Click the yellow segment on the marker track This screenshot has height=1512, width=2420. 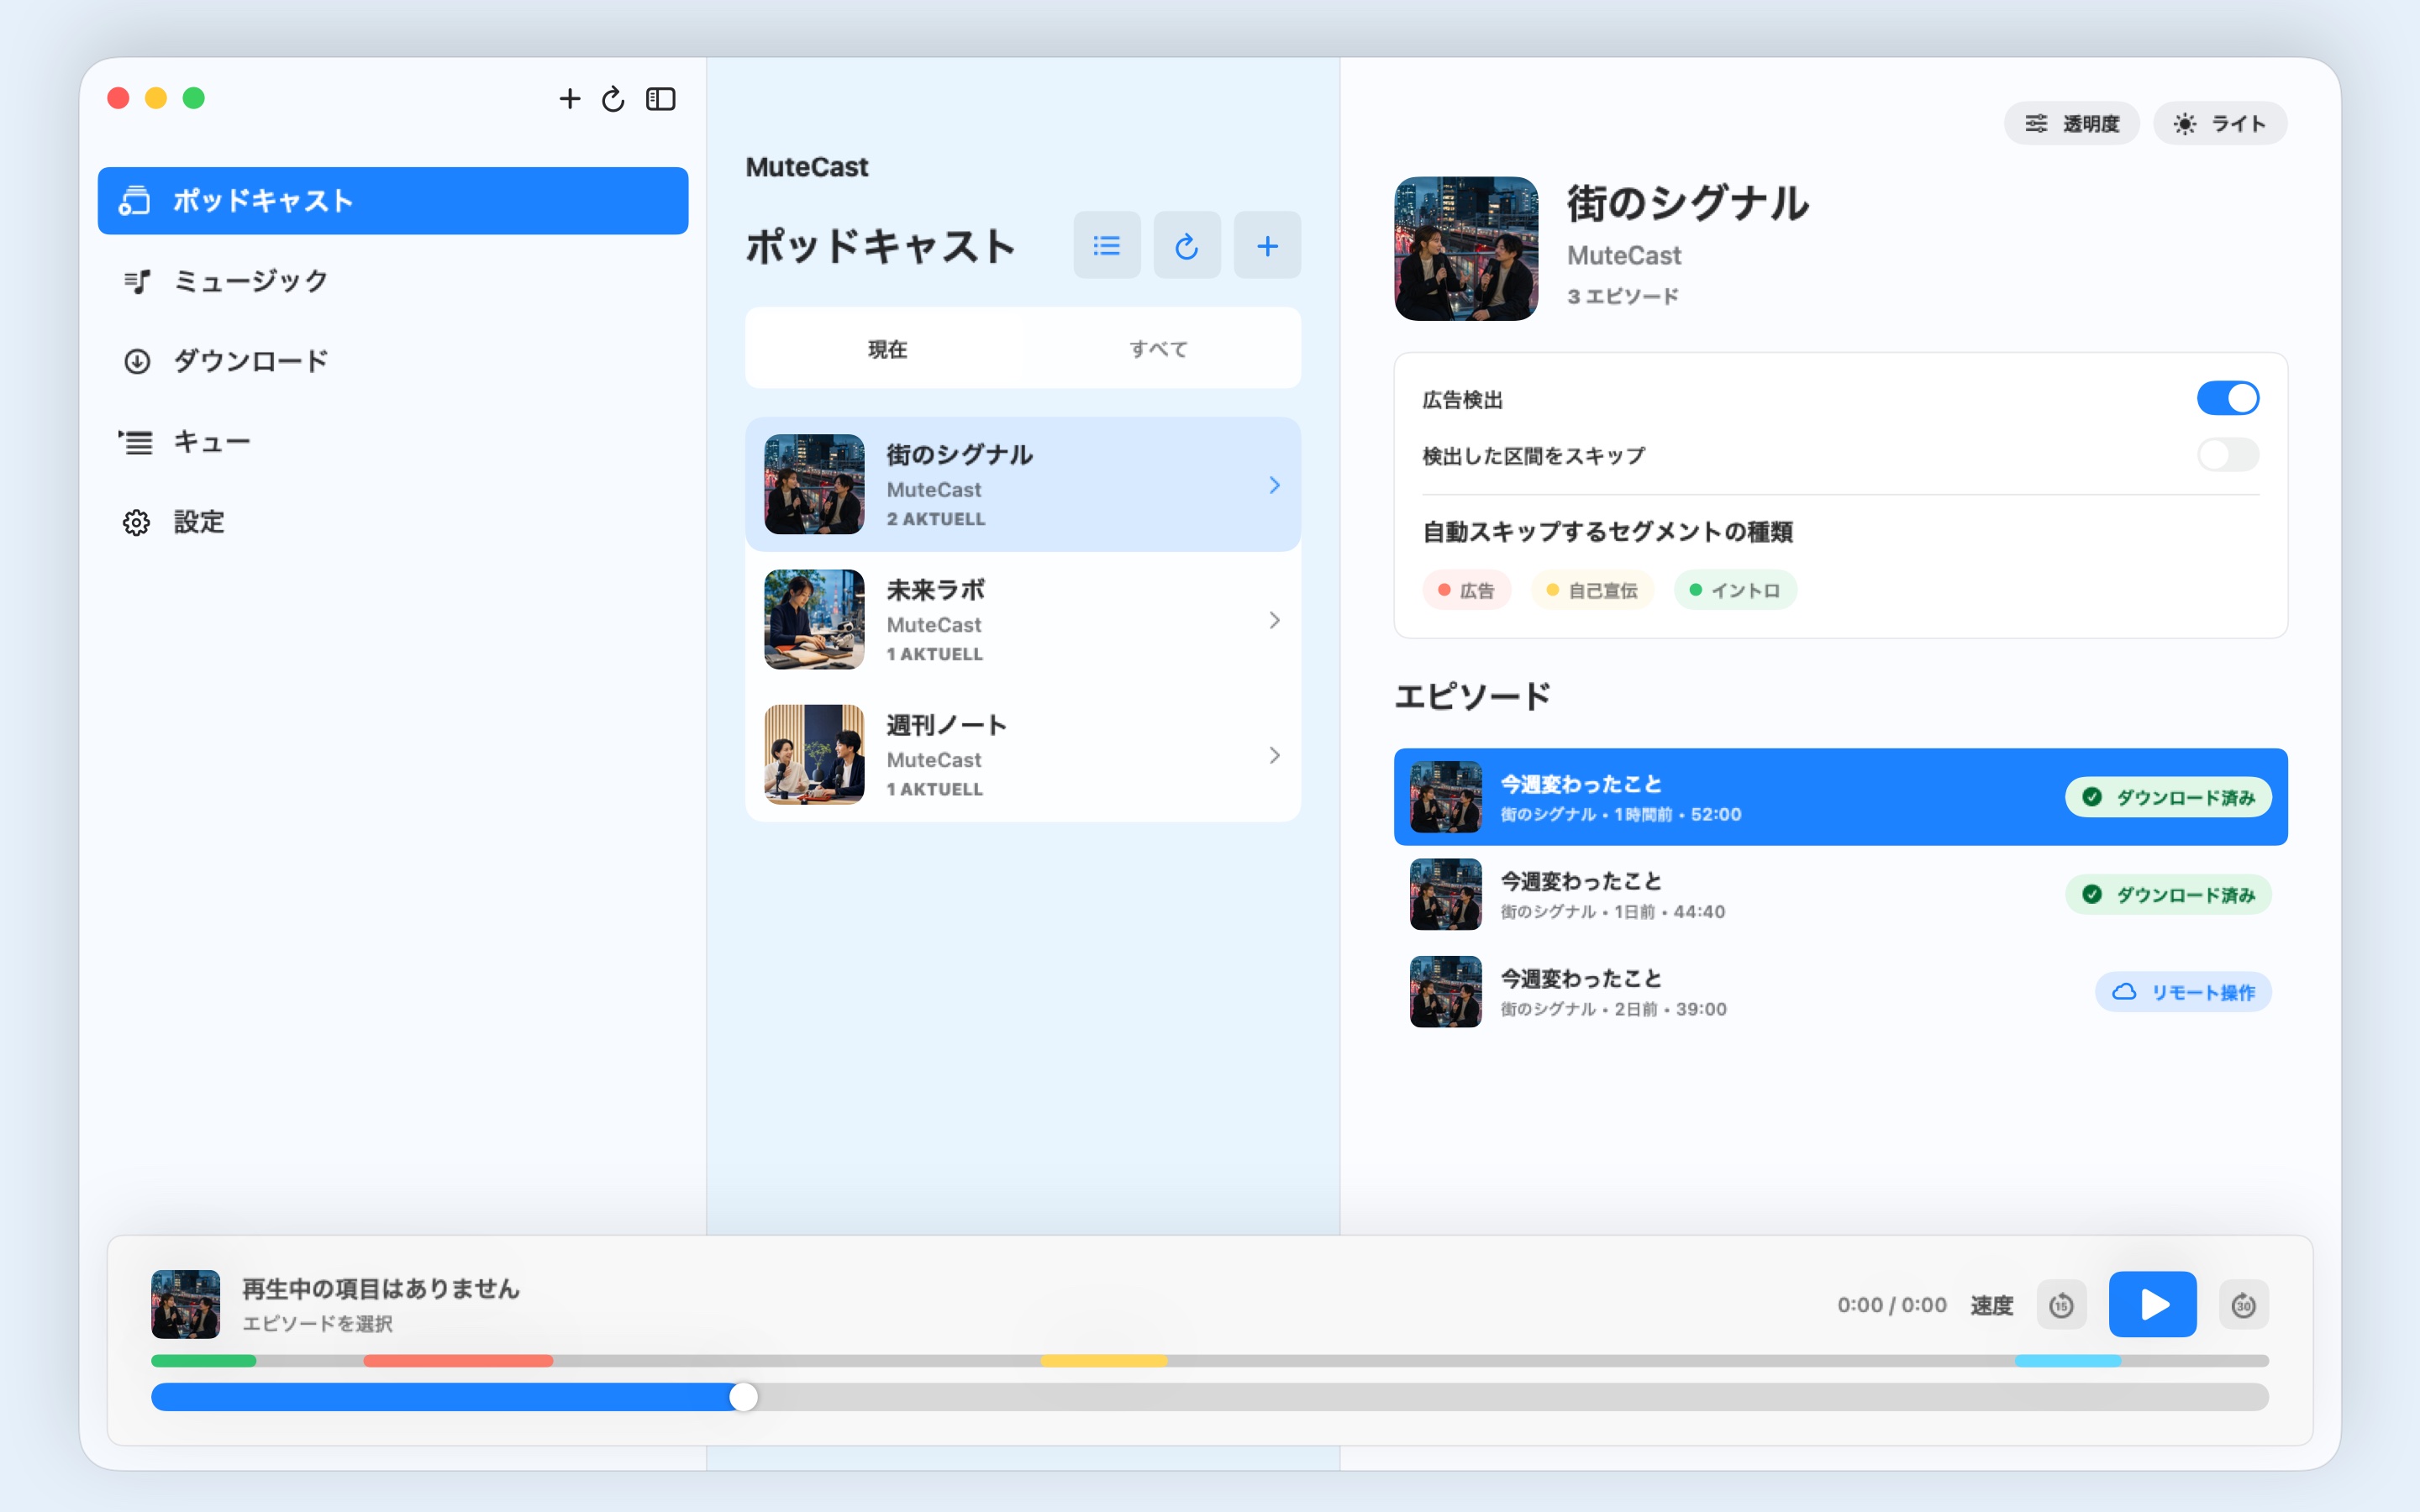coord(1104,1360)
